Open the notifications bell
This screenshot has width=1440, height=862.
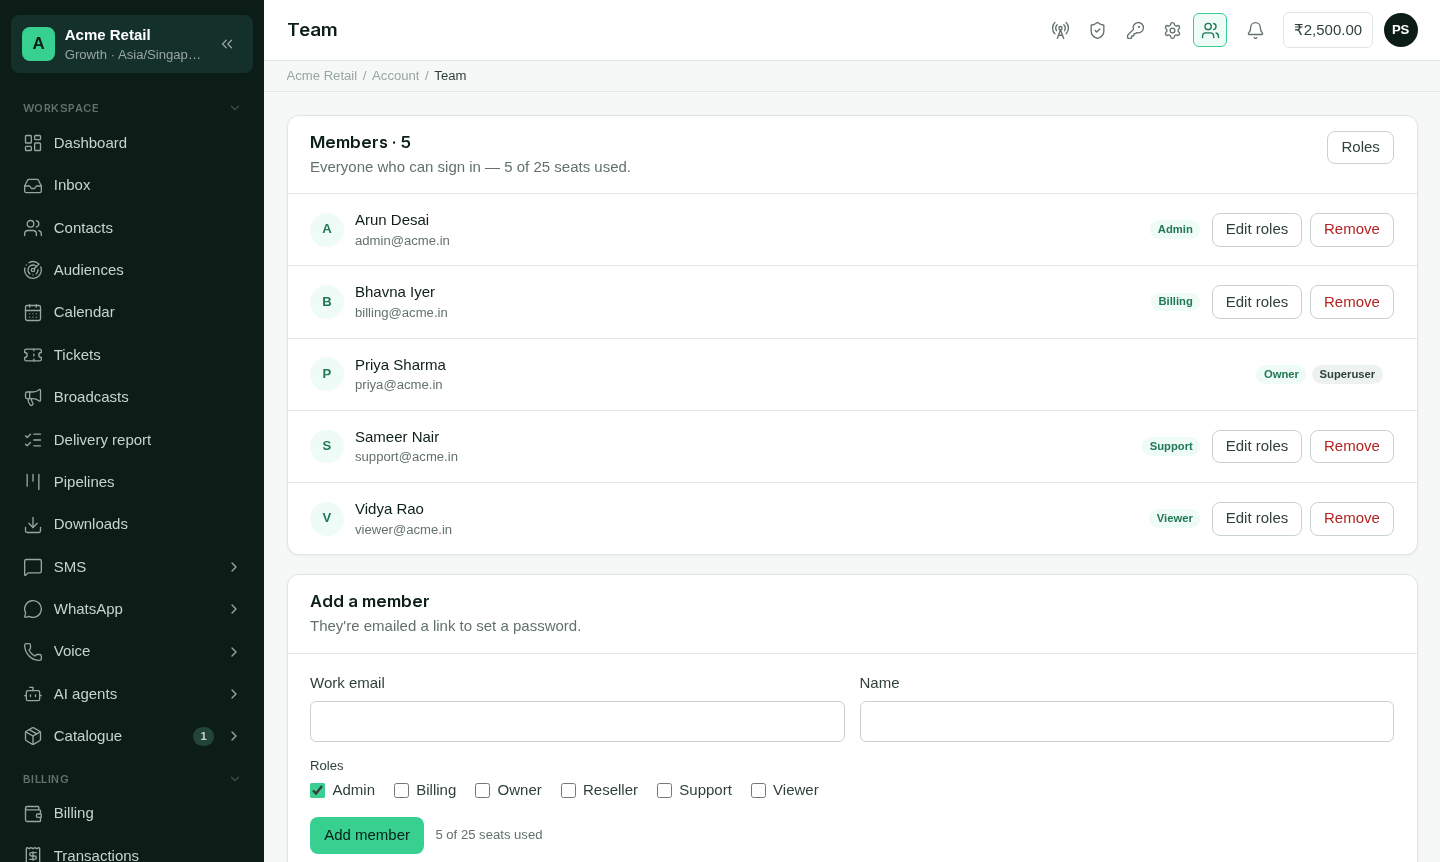[1255, 30]
